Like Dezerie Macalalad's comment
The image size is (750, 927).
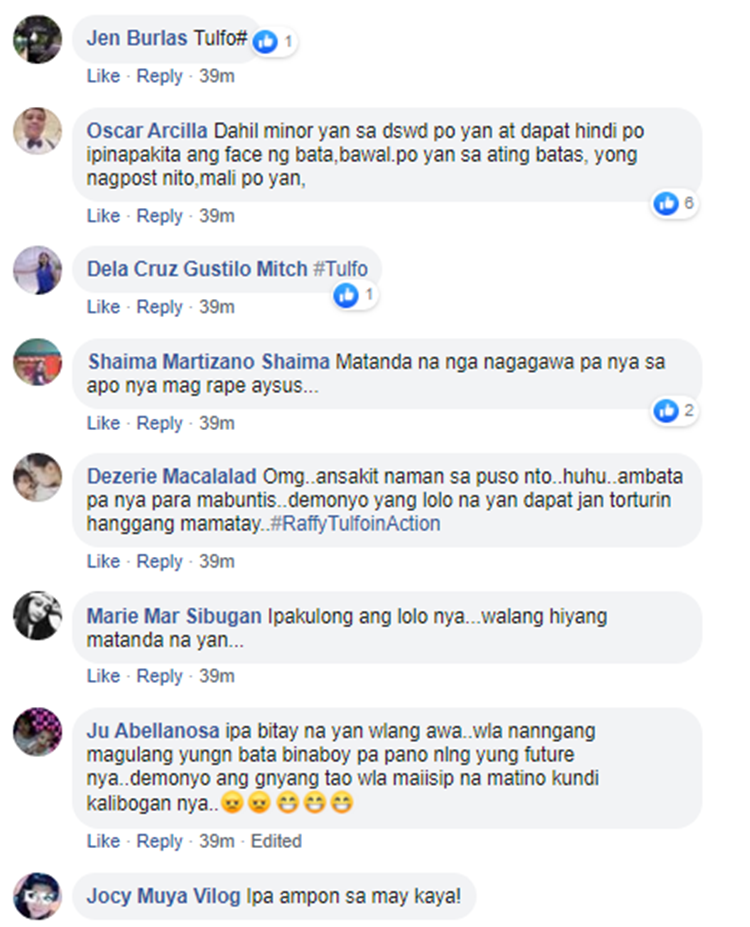coord(103,561)
